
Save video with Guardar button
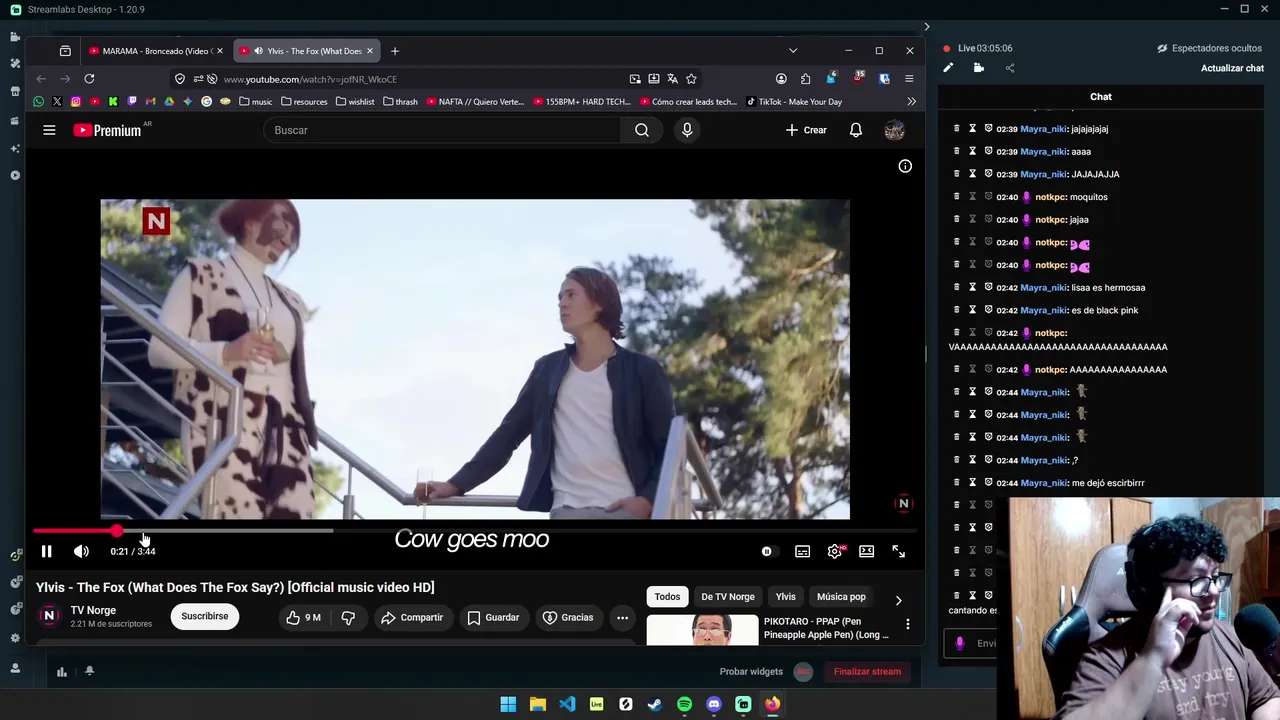click(494, 618)
